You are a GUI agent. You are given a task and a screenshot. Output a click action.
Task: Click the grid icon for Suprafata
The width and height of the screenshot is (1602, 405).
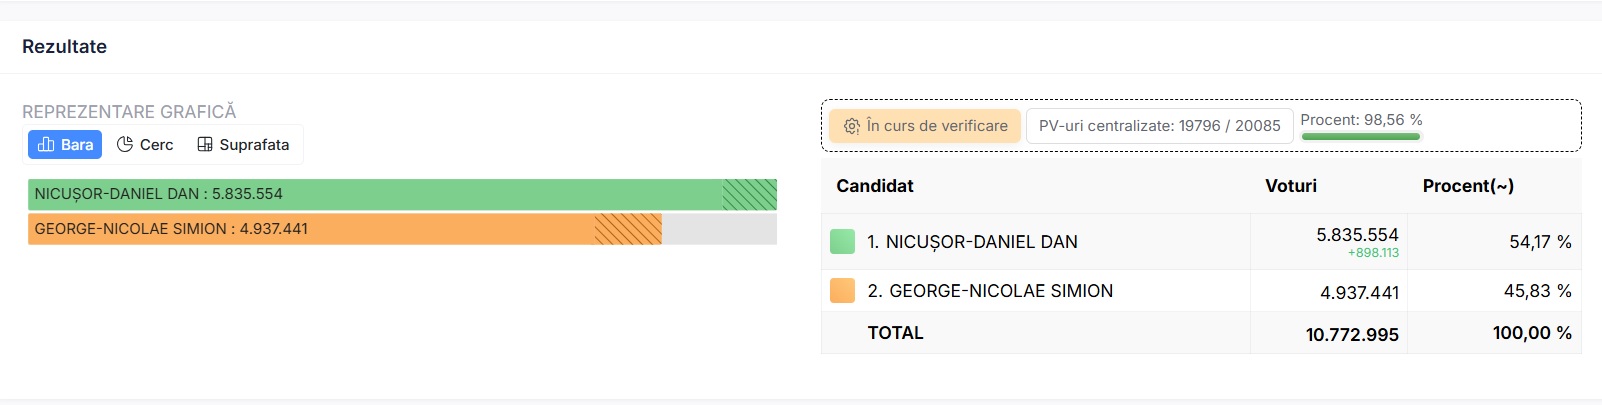click(205, 145)
